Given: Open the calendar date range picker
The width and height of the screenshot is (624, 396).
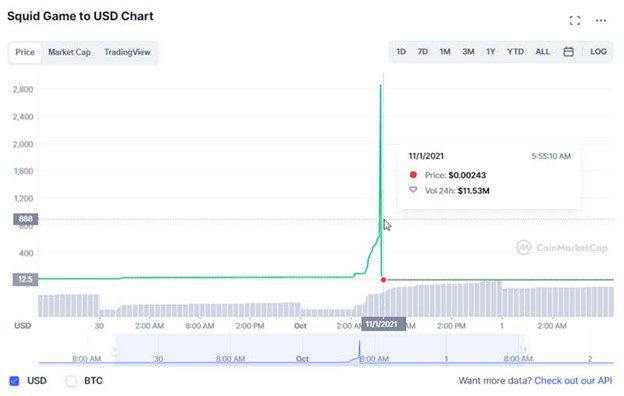Looking at the screenshot, I should 568,52.
